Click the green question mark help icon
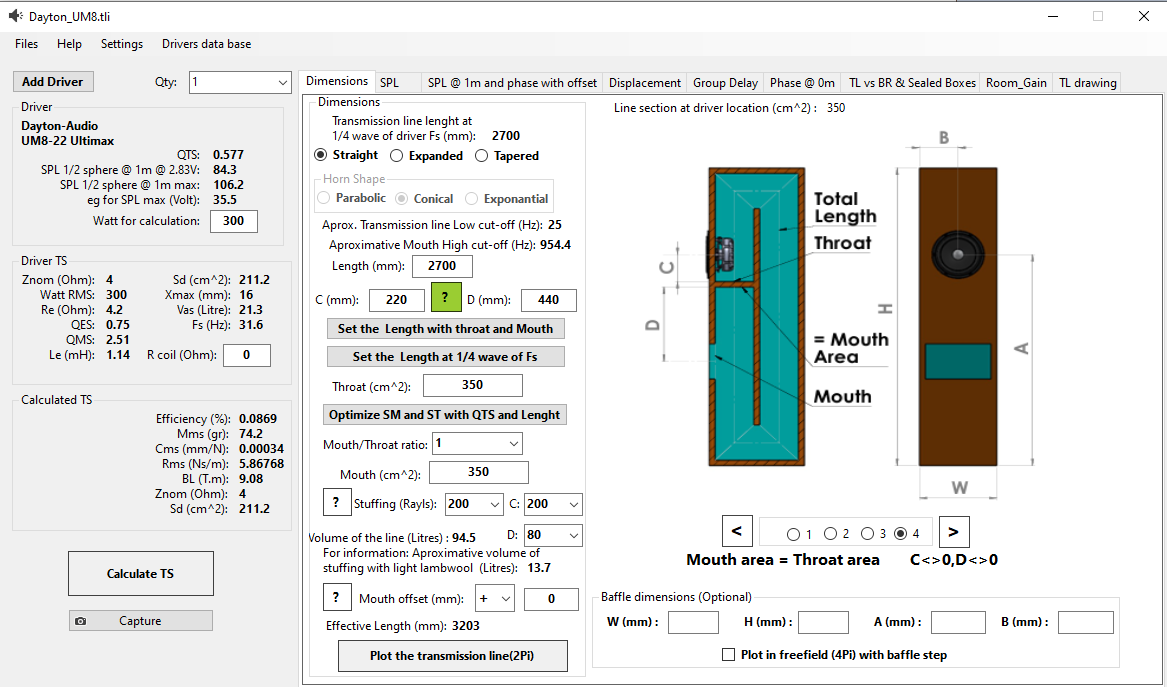This screenshot has height=687, width=1167. coord(446,297)
